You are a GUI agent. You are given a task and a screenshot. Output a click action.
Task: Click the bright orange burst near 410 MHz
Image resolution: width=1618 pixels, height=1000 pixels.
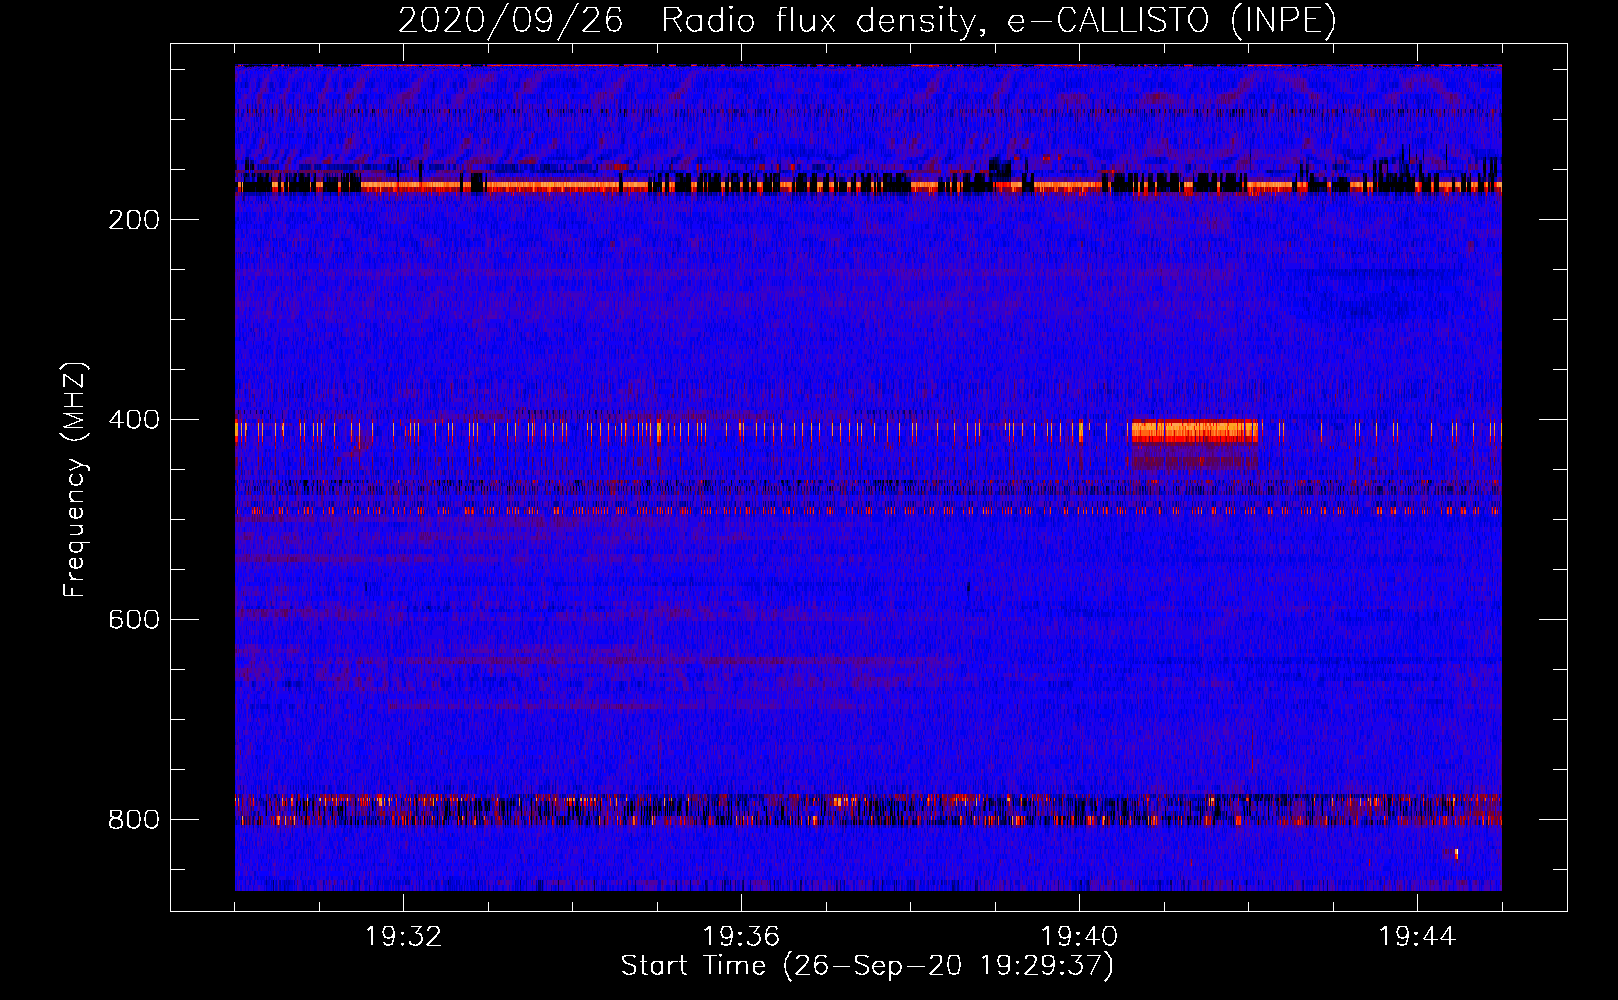(x=1195, y=431)
